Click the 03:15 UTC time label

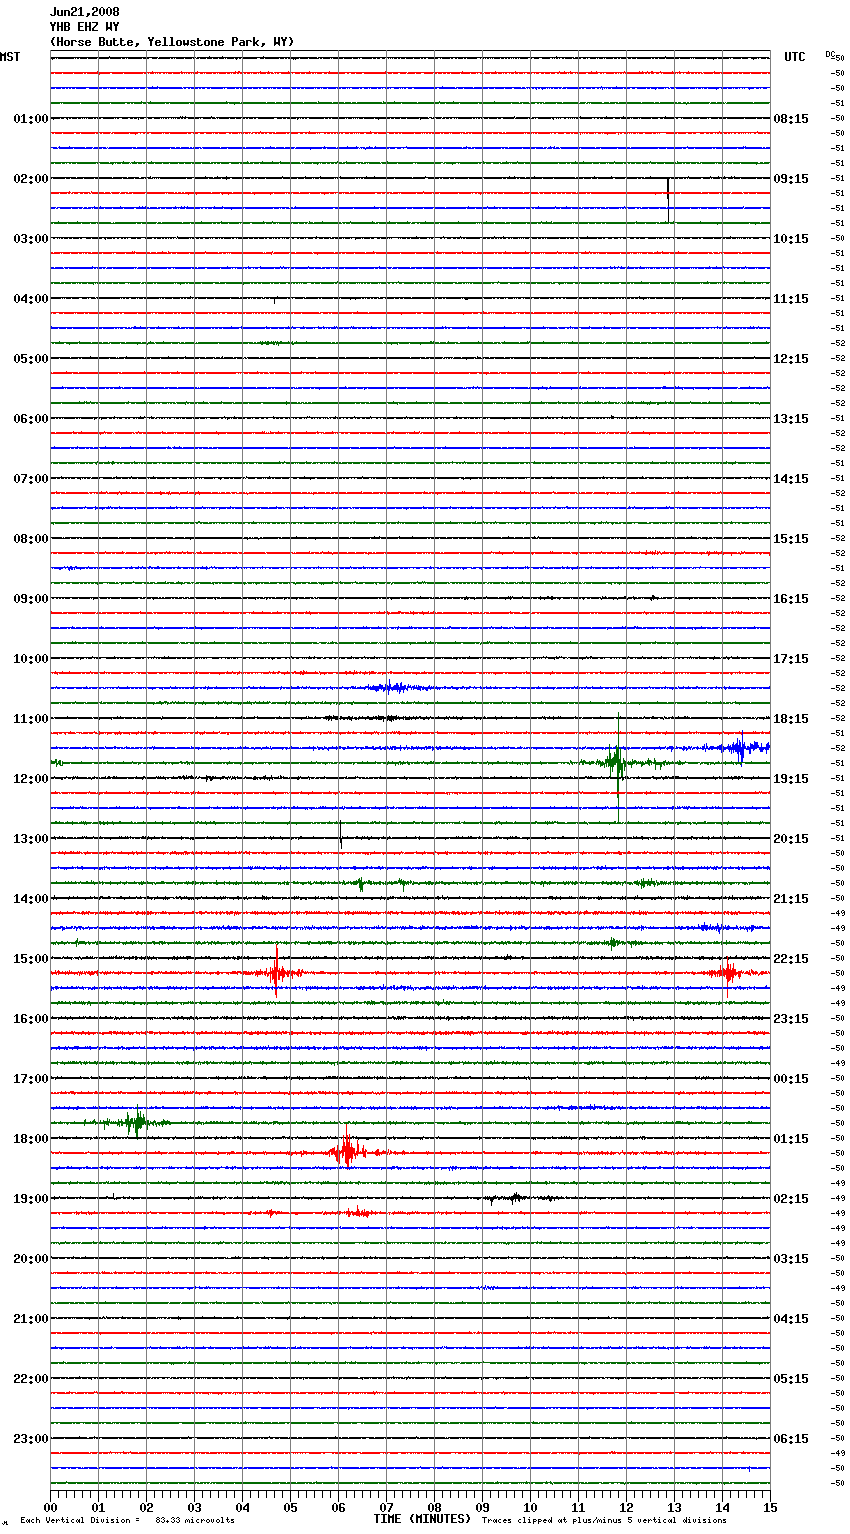pos(791,1259)
